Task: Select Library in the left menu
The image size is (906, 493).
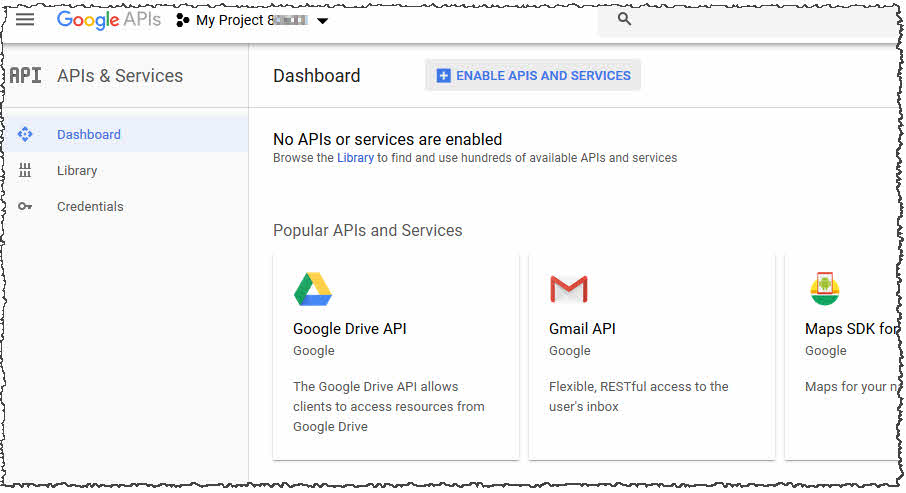Action: [x=77, y=171]
